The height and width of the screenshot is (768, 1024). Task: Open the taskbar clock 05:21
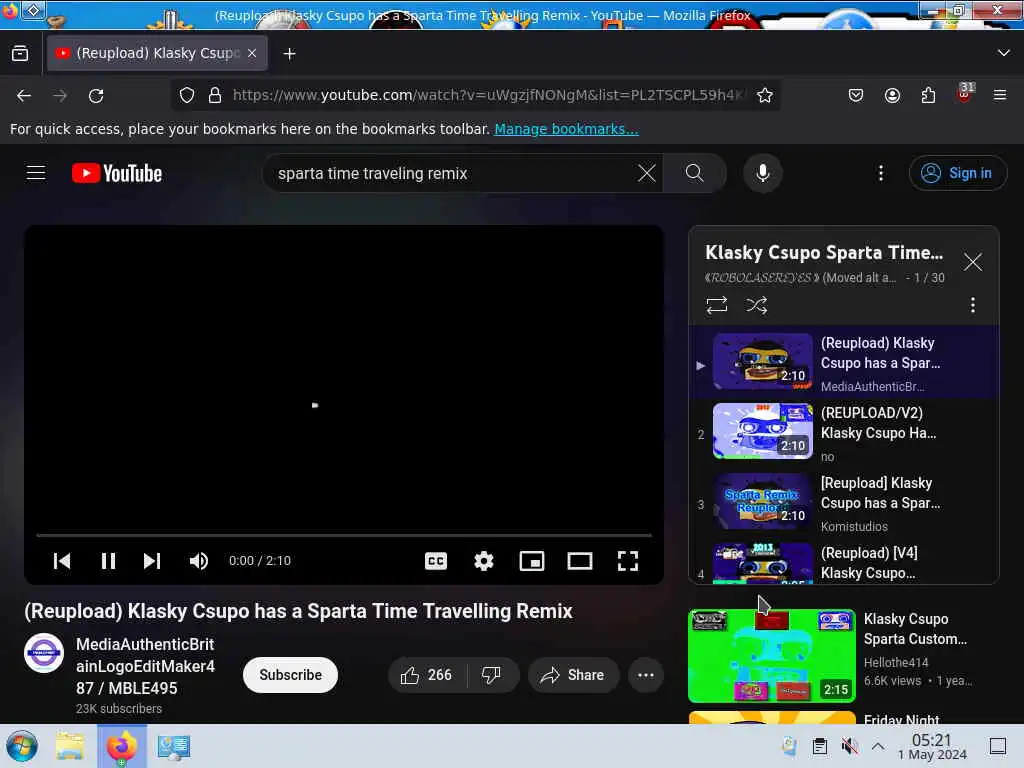click(932, 746)
